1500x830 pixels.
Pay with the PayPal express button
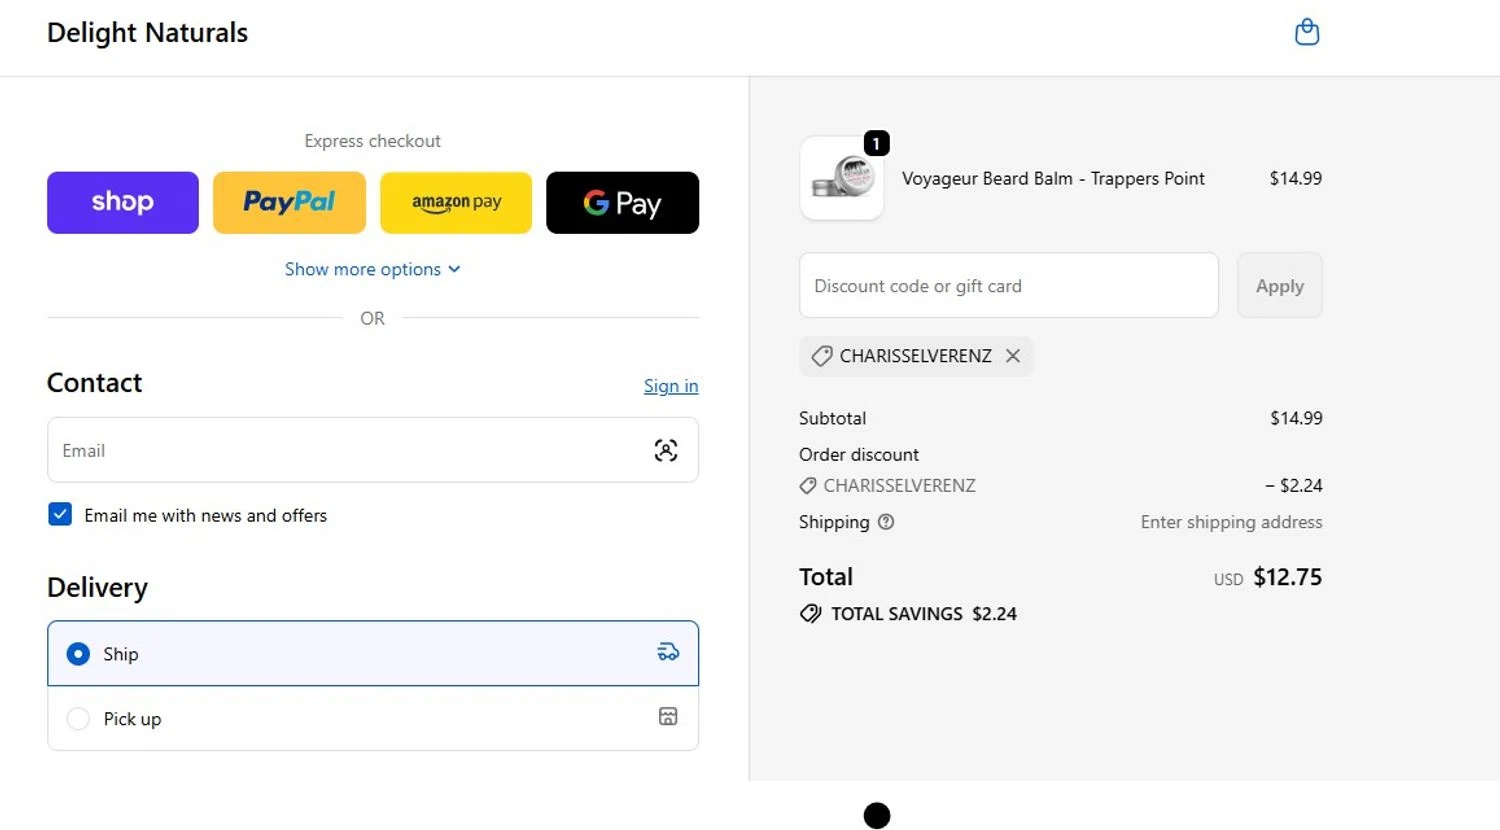(x=289, y=203)
